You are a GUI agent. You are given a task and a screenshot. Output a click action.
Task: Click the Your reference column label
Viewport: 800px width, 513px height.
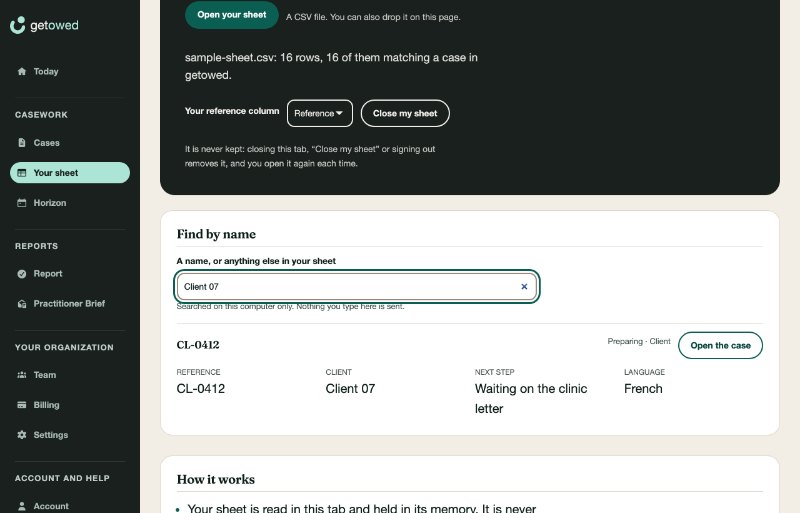[x=232, y=111]
